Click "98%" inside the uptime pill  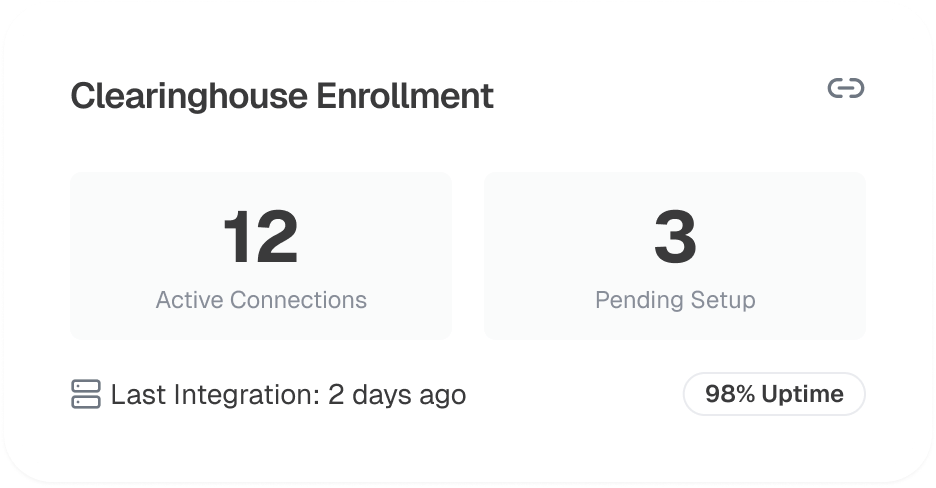coord(729,394)
